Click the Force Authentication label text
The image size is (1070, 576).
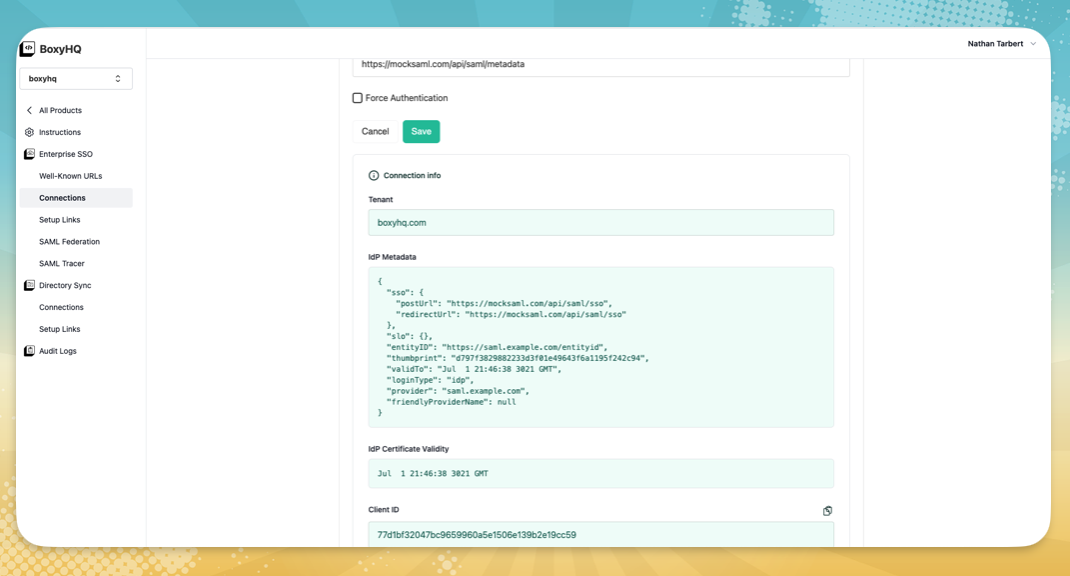pyautogui.click(x=407, y=98)
